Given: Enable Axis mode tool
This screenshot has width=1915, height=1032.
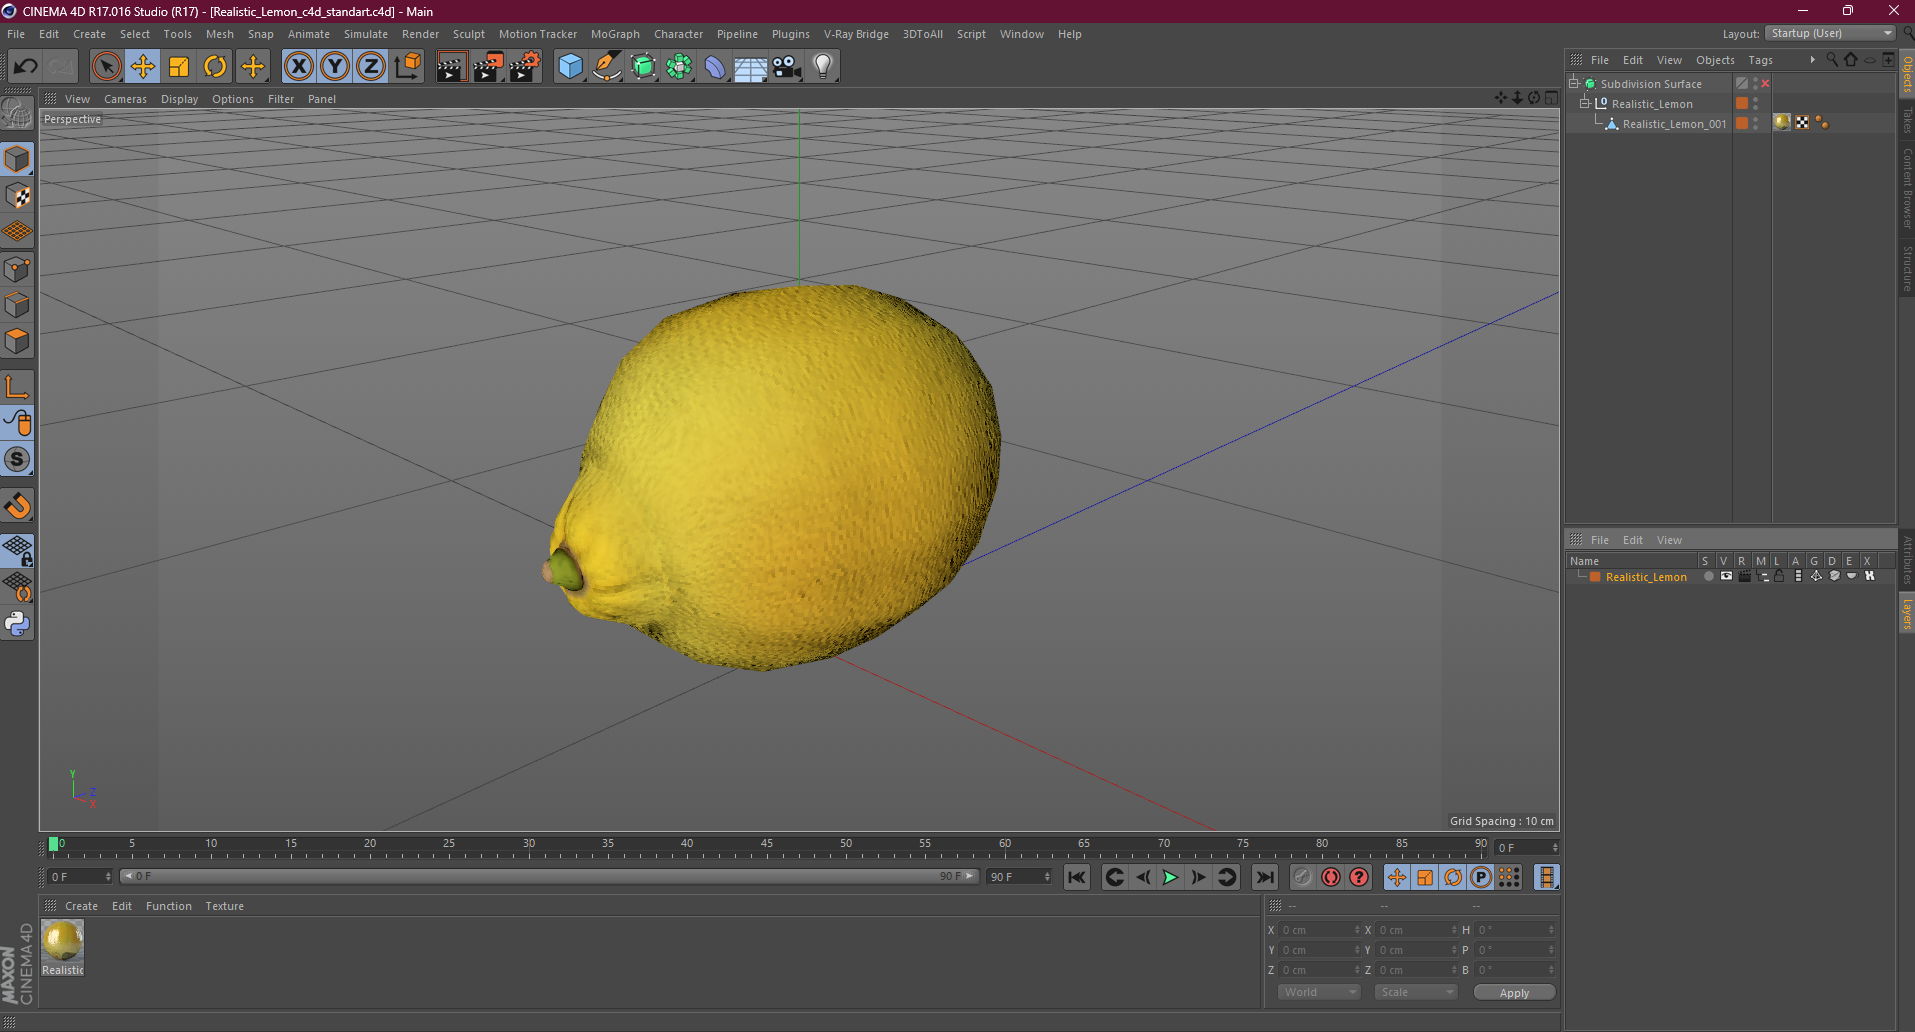Looking at the screenshot, I should (17, 387).
